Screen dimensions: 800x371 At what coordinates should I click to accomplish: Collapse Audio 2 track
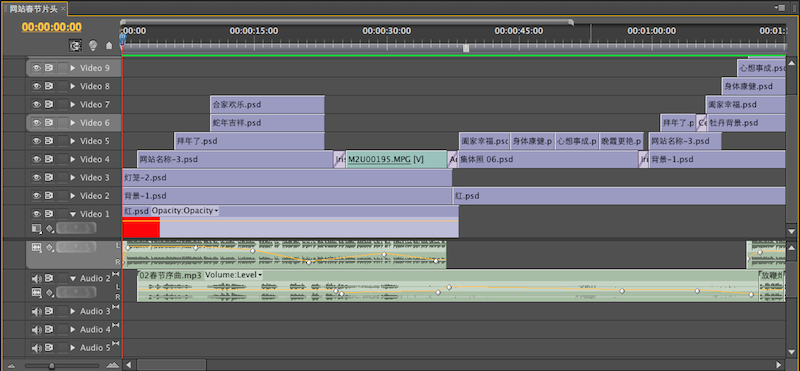pos(73,279)
